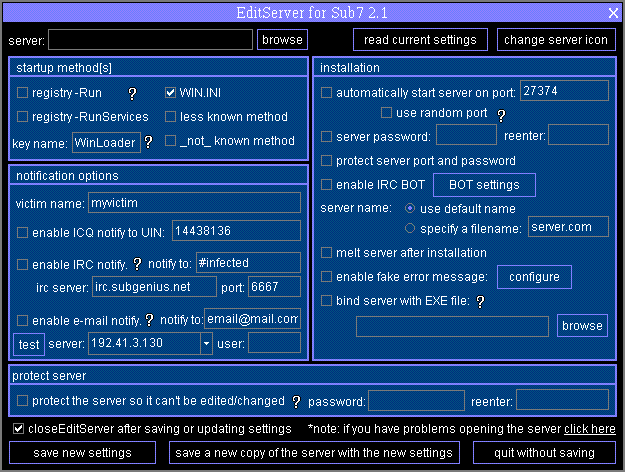This screenshot has height=472, width=625.
Task: Check bind server with EXE file
Action: [326, 300]
